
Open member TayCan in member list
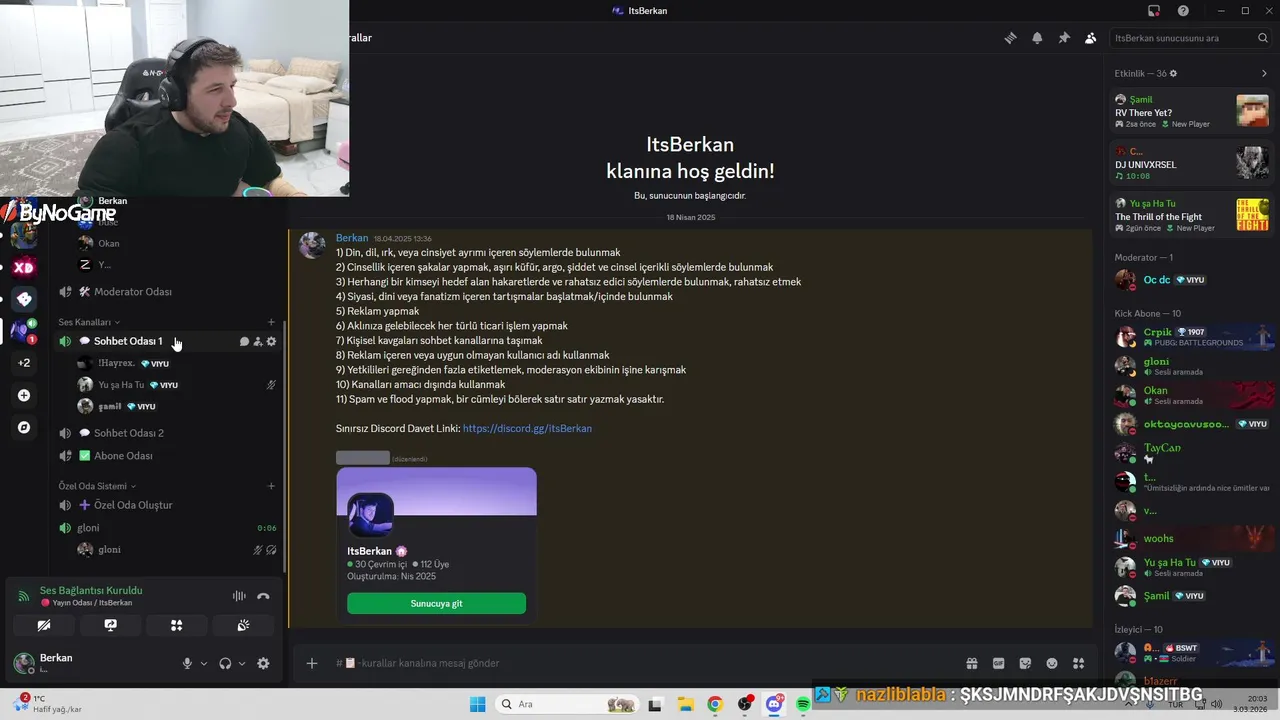(1192, 453)
